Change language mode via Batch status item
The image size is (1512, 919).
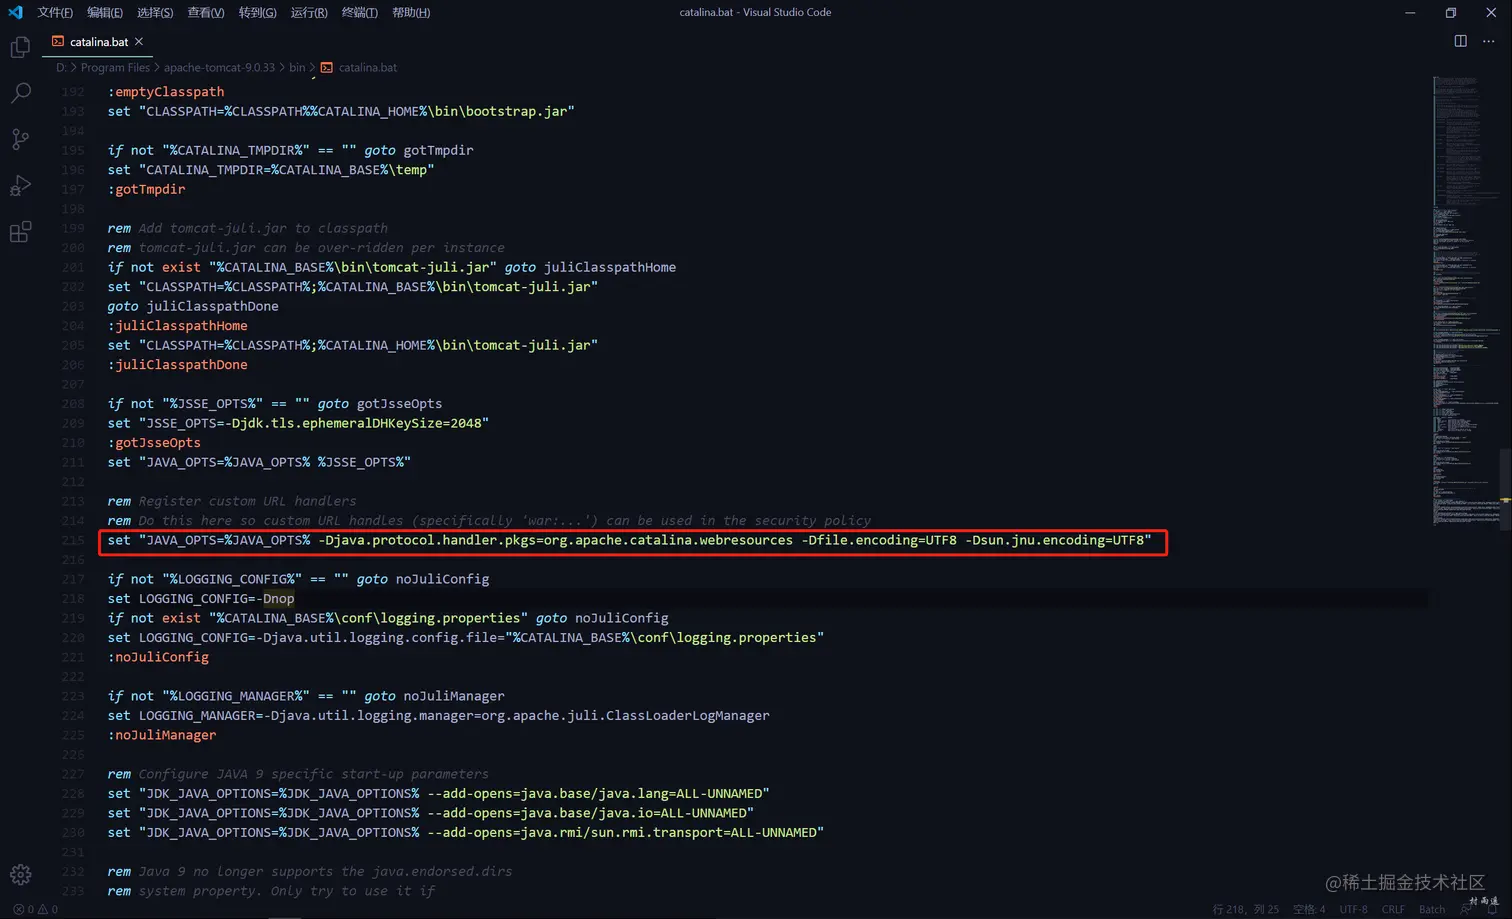click(x=1432, y=909)
